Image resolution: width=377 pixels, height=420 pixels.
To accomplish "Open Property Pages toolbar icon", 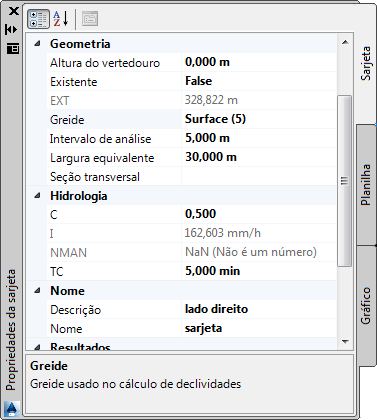I will pyautogui.click(x=90, y=19).
